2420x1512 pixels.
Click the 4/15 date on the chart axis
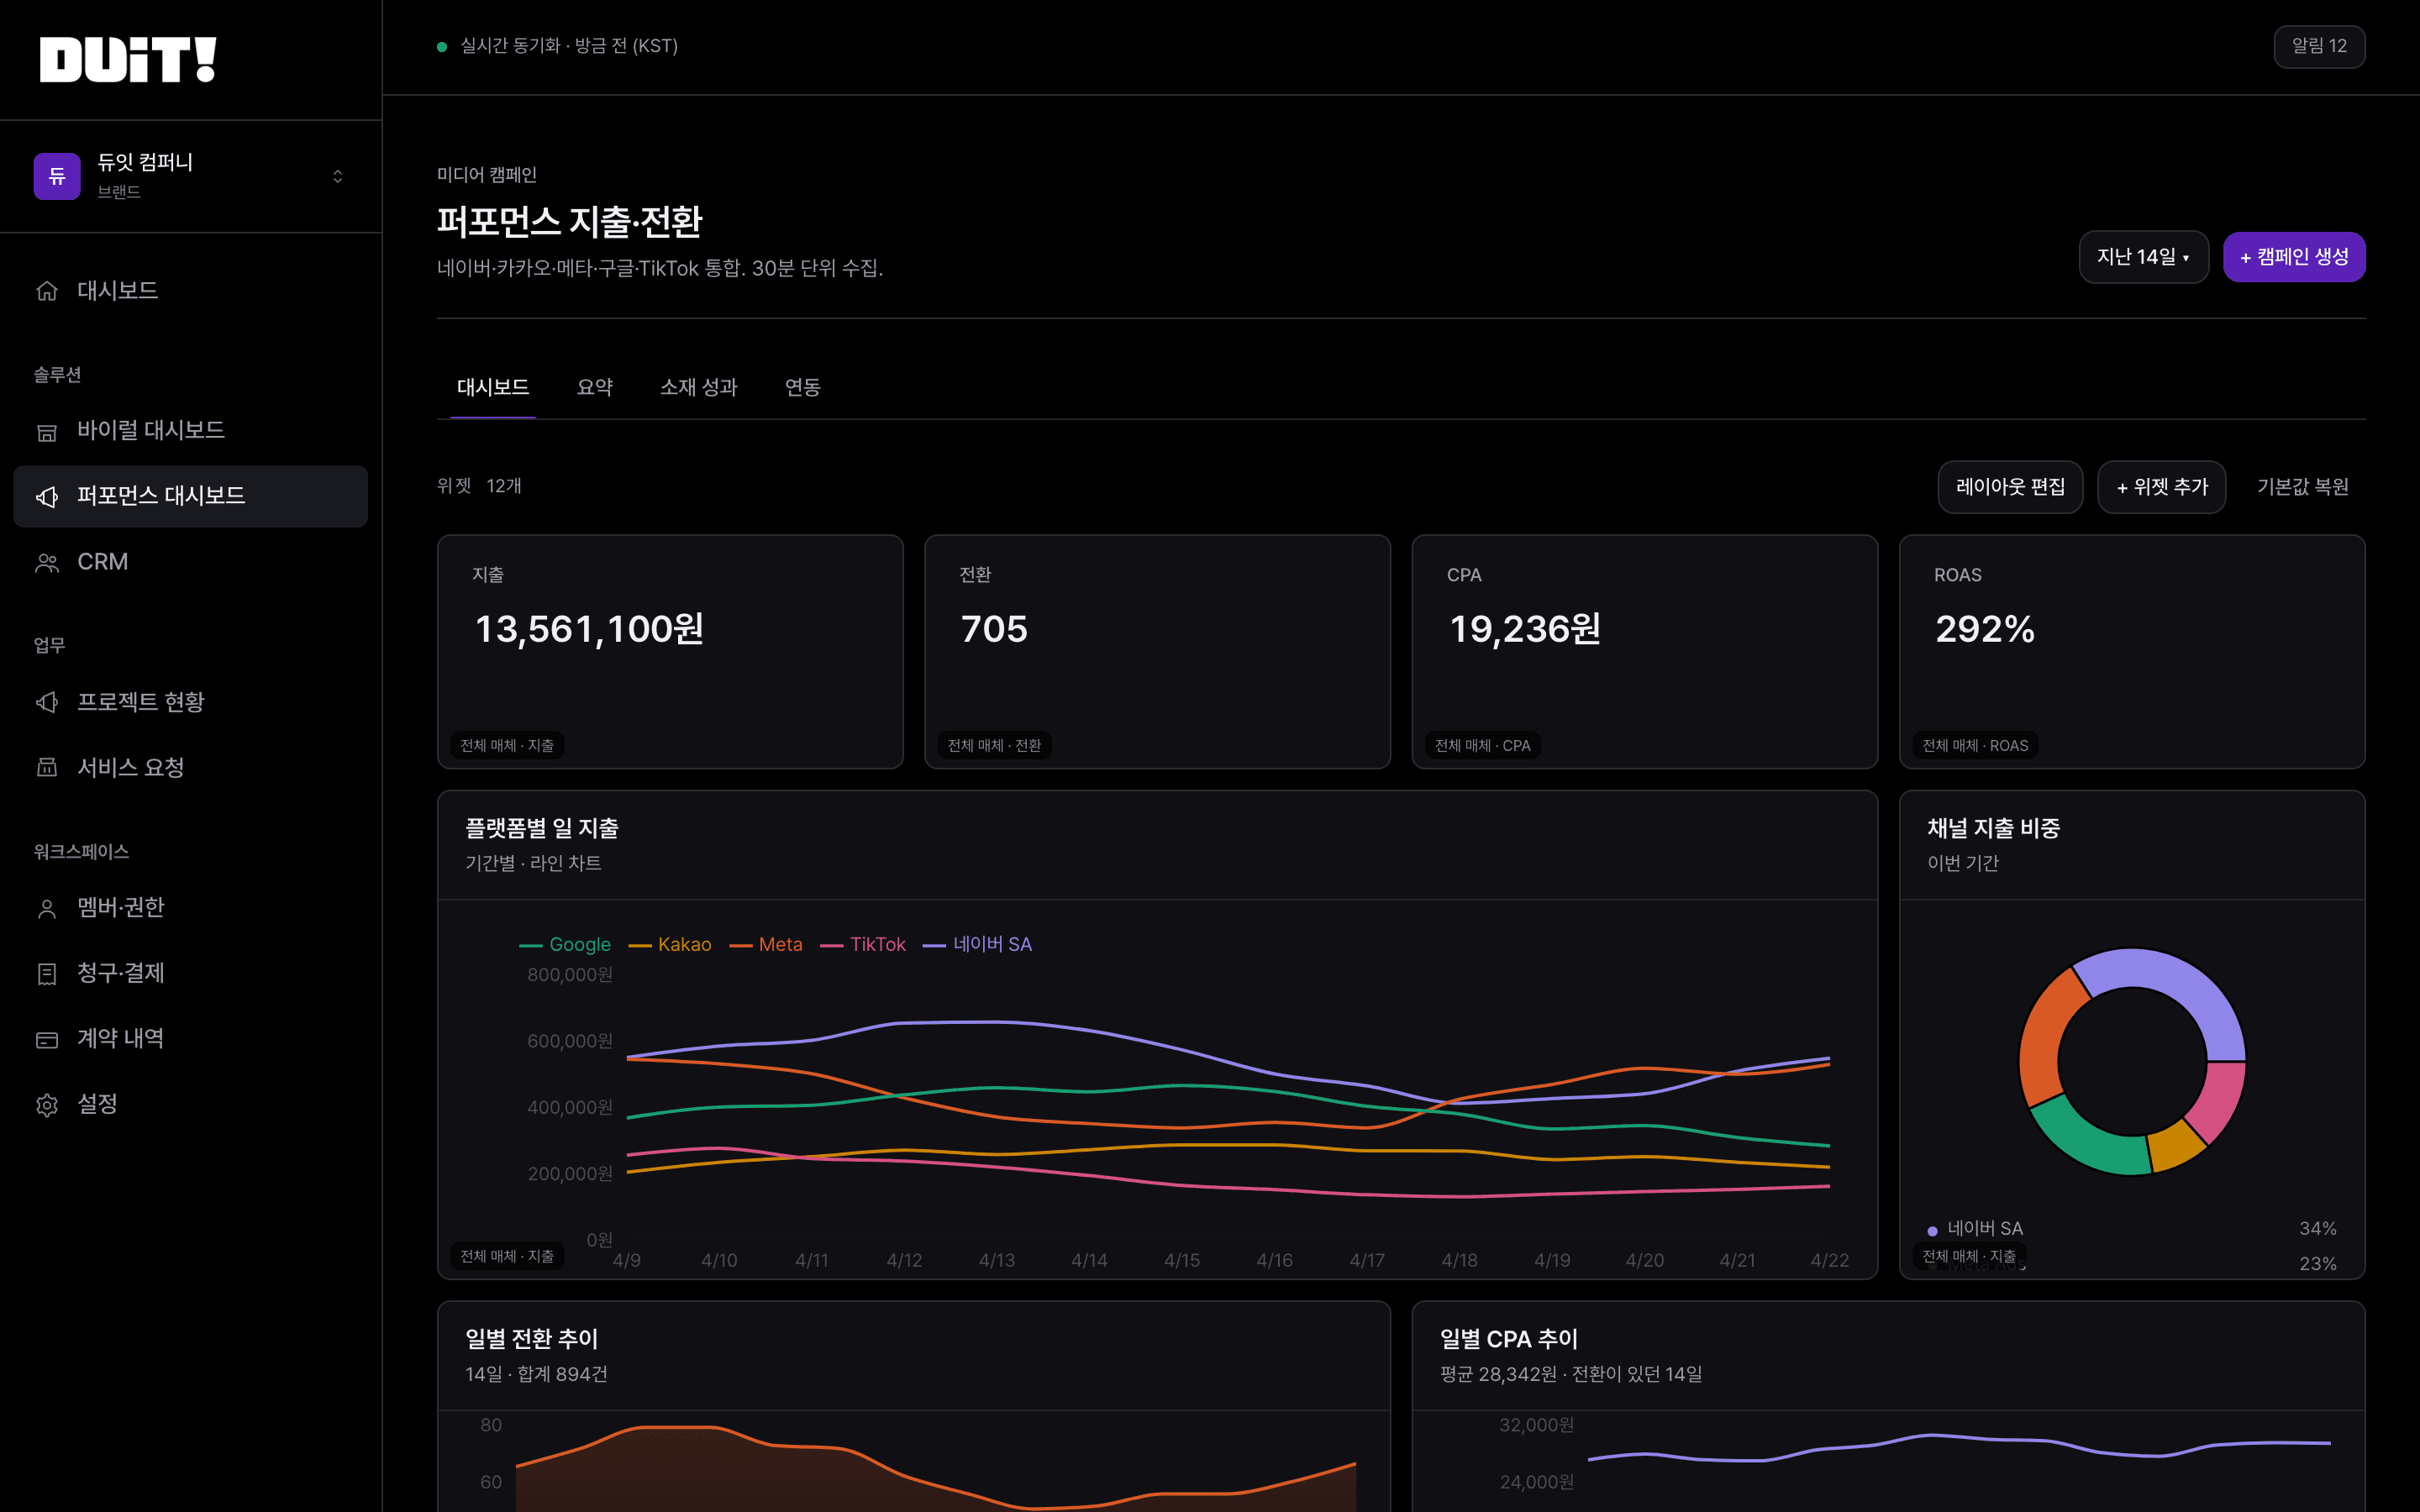point(1182,1261)
